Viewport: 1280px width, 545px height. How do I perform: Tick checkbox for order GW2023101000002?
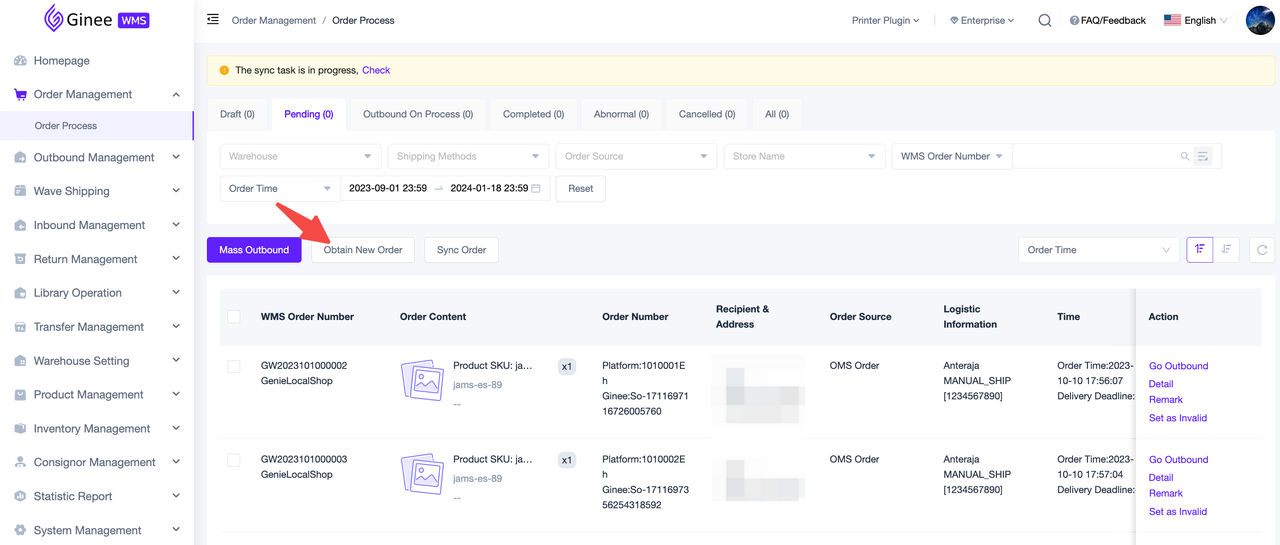[x=233, y=367]
